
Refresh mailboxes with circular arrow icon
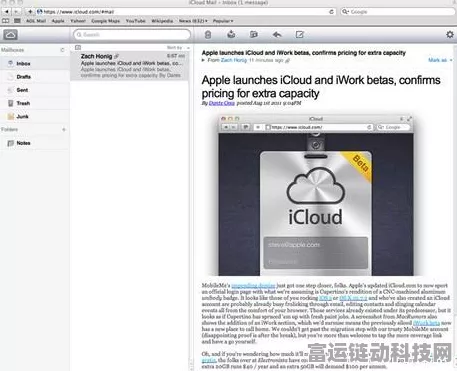point(62,50)
